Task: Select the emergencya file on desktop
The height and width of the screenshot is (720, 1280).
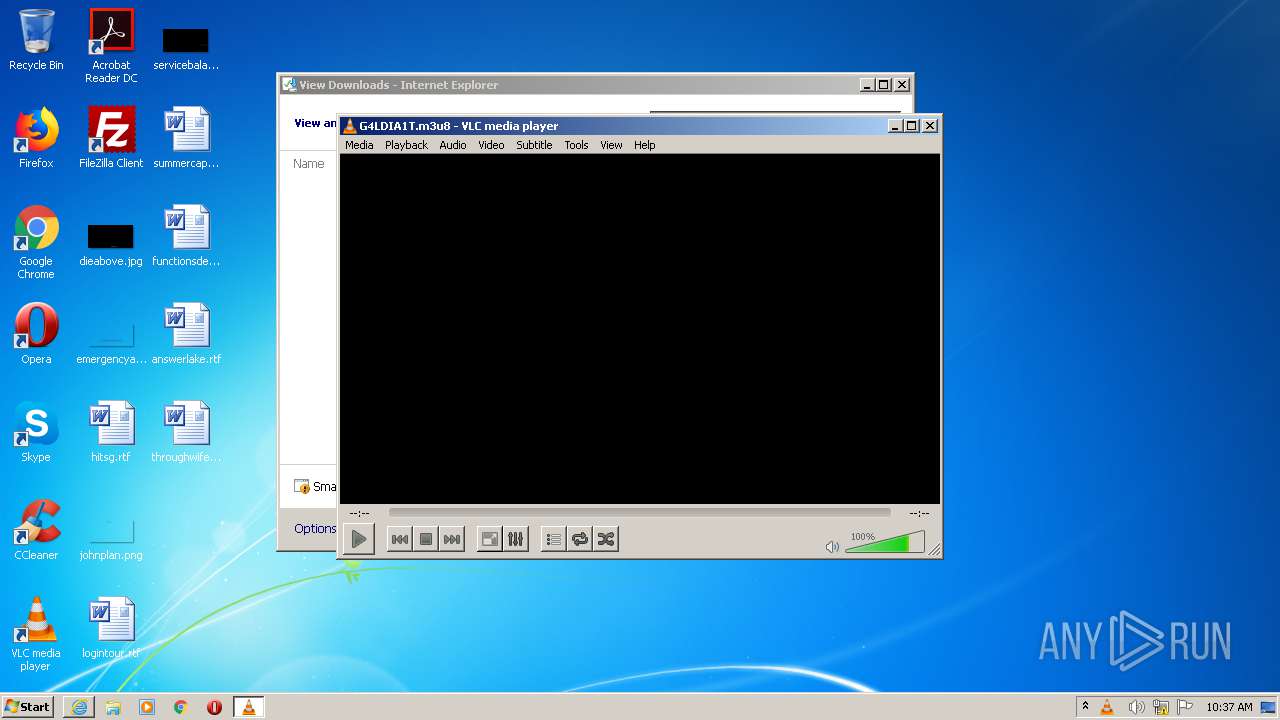Action: [111, 343]
